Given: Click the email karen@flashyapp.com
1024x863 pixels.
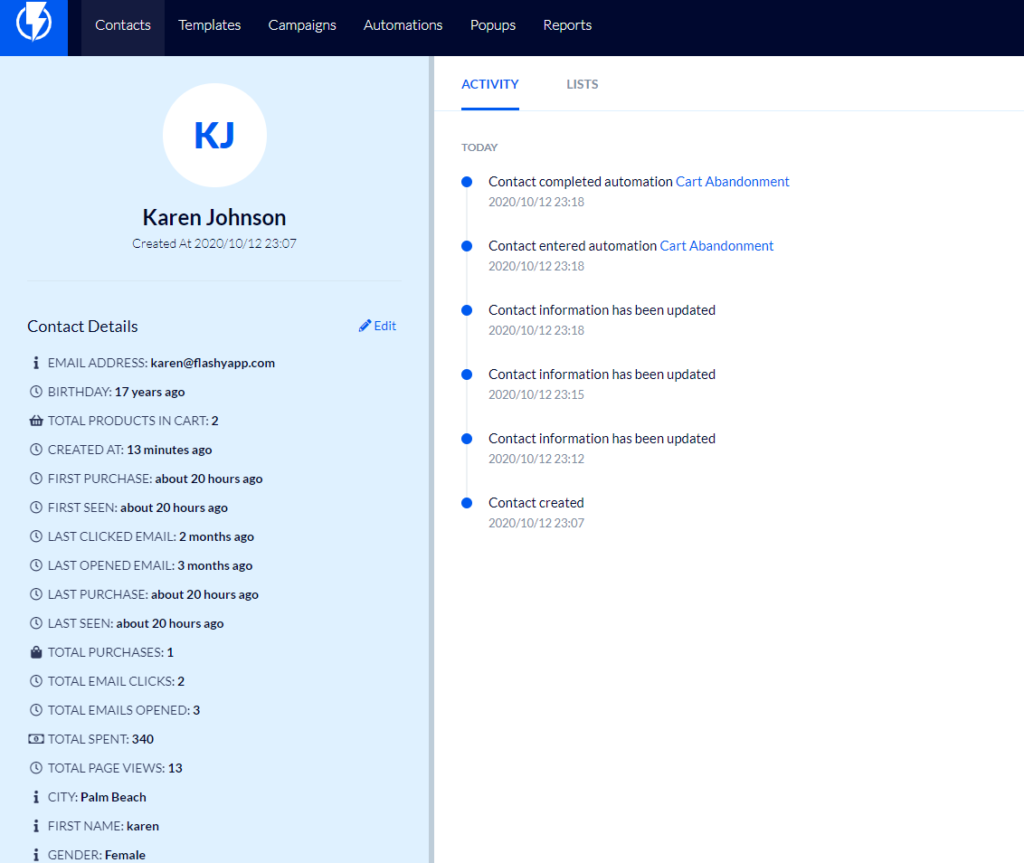Looking at the screenshot, I should click(213, 363).
